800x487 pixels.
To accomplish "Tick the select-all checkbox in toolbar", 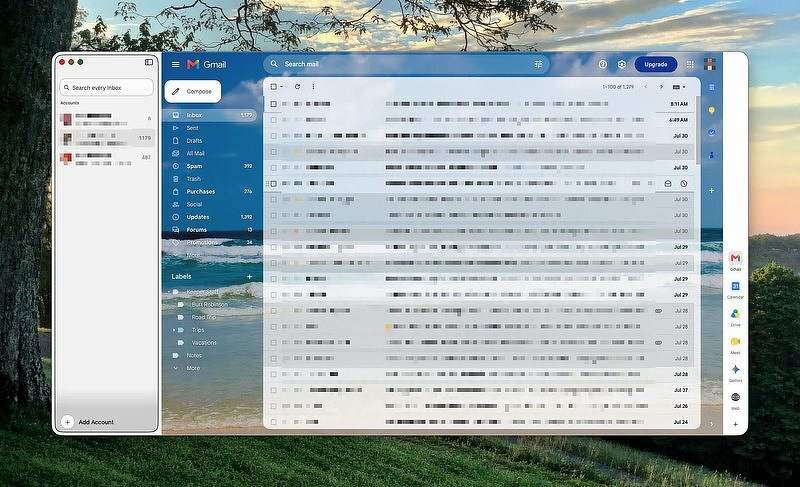I will [273, 87].
